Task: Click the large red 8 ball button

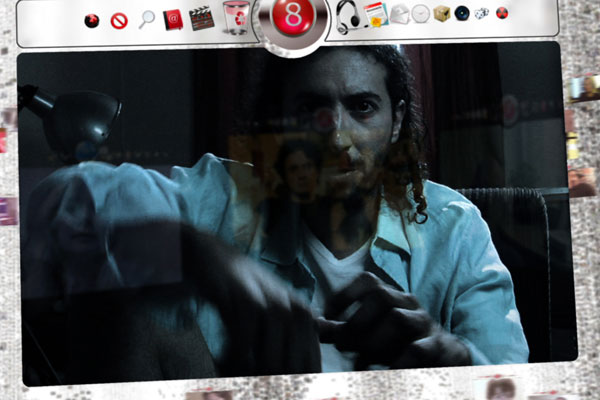Action: (292, 20)
